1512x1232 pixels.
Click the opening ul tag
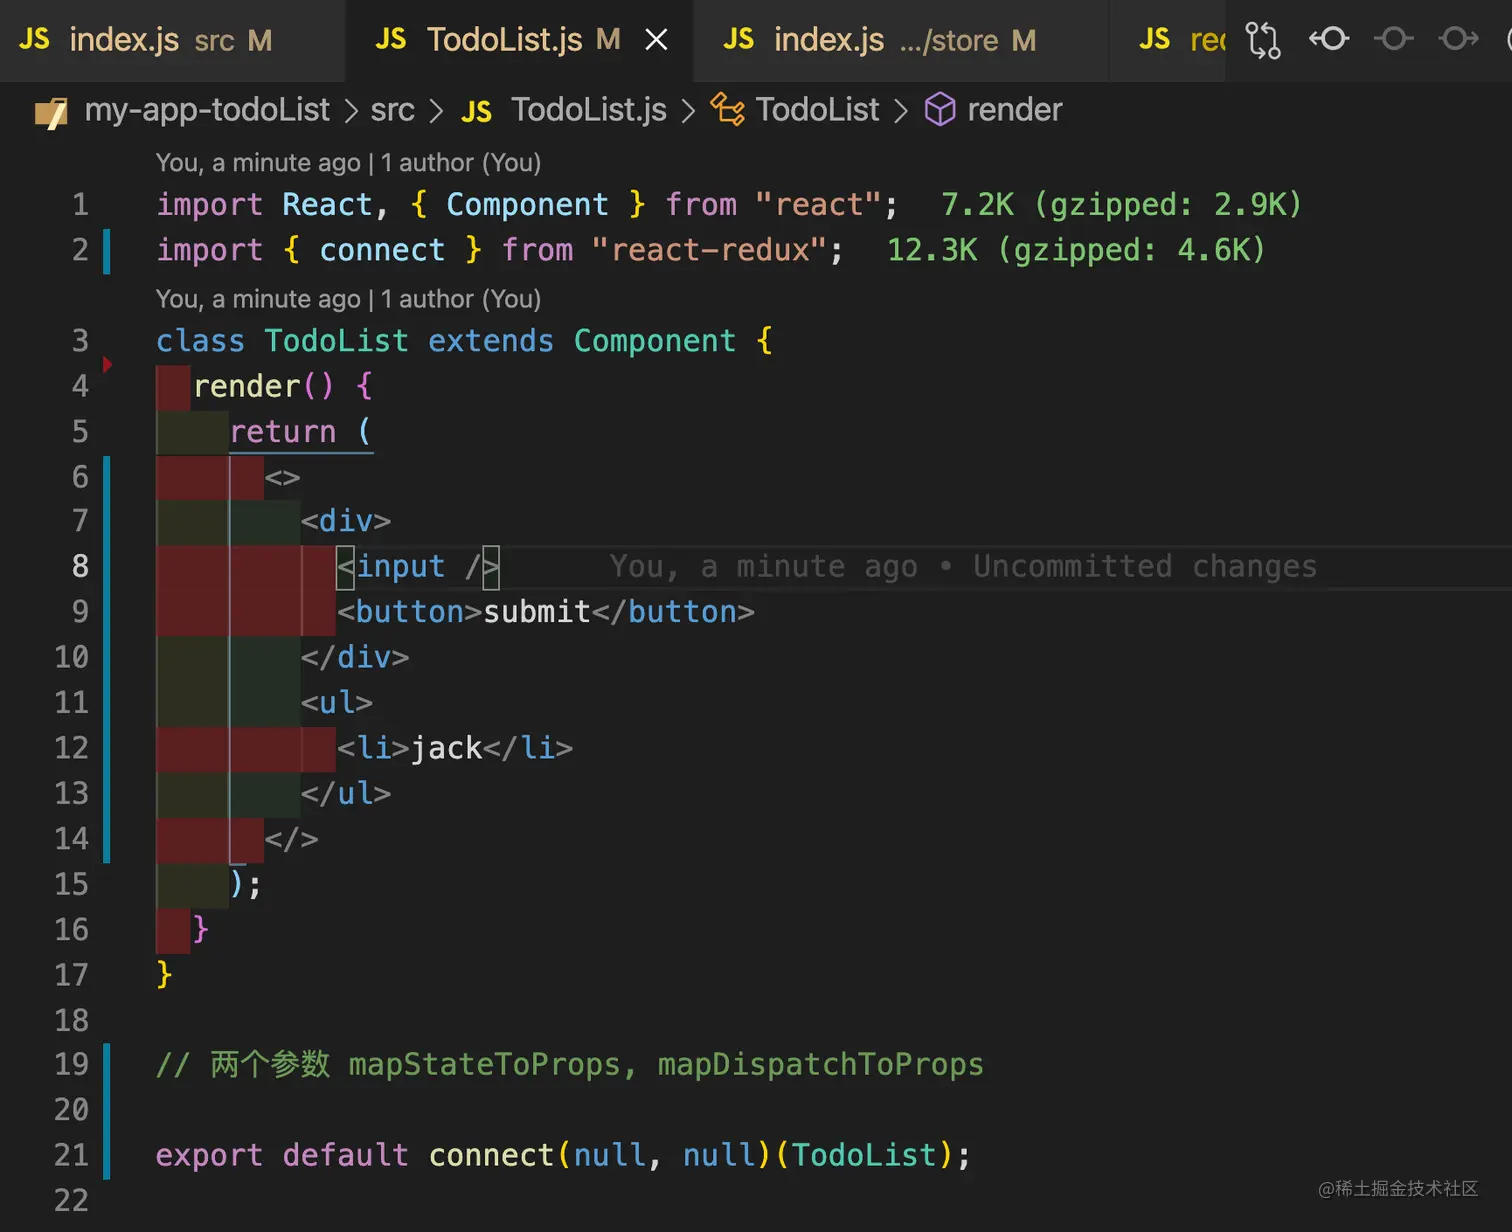pyautogui.click(x=337, y=702)
